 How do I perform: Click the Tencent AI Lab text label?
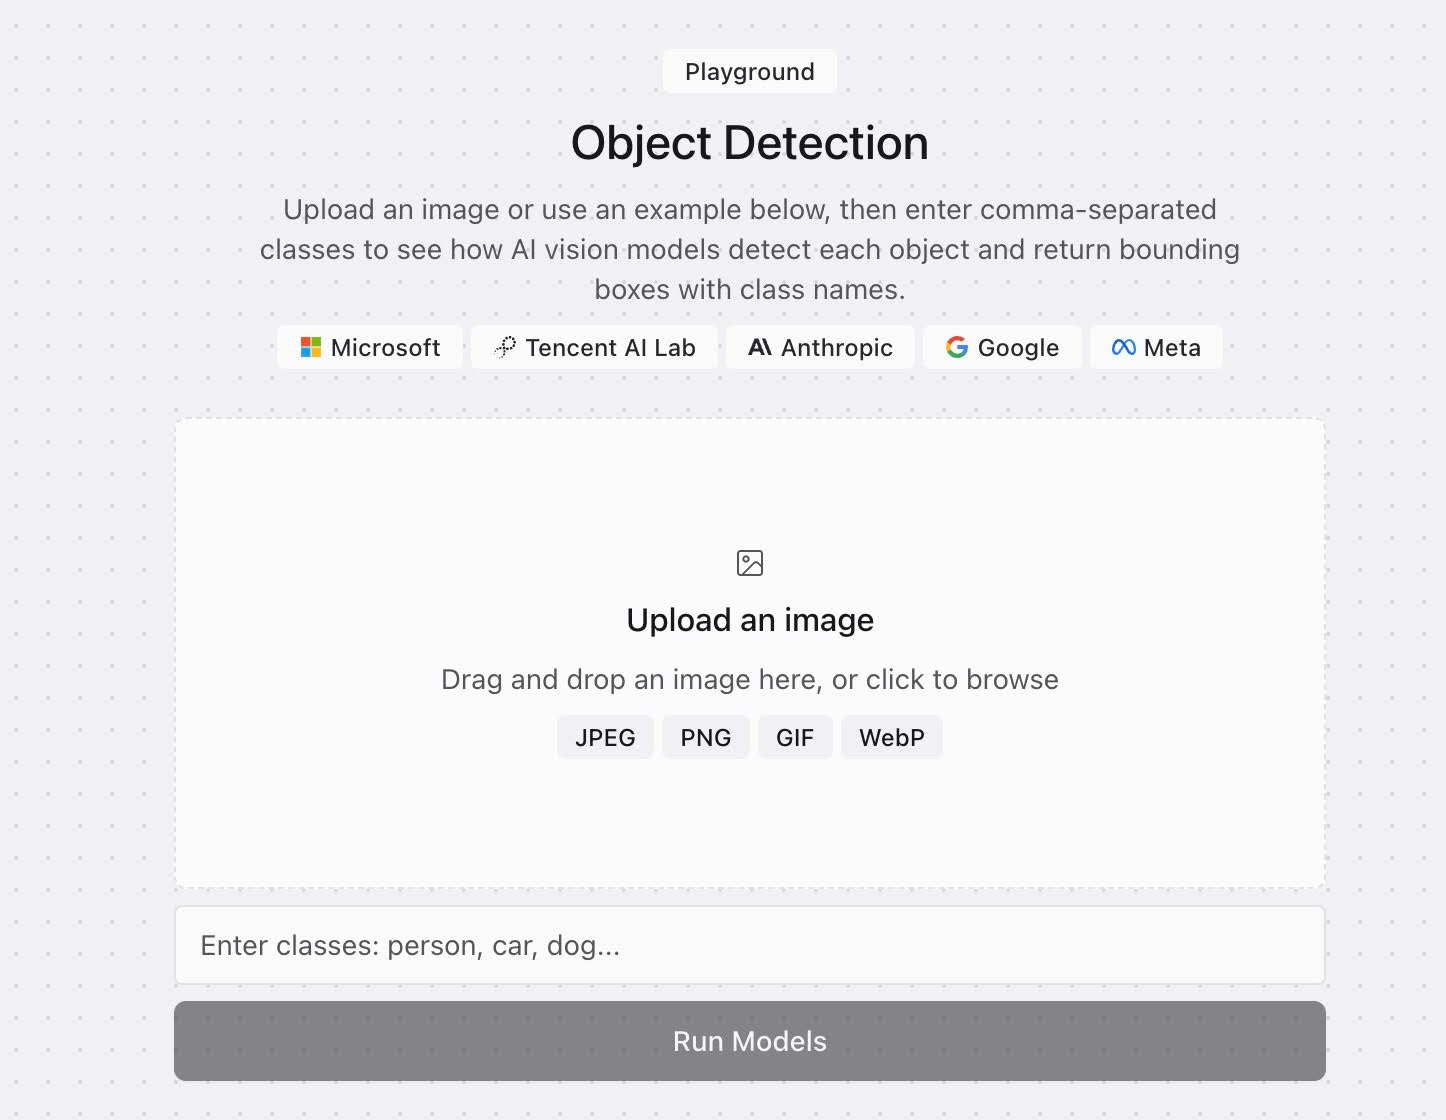tap(610, 348)
